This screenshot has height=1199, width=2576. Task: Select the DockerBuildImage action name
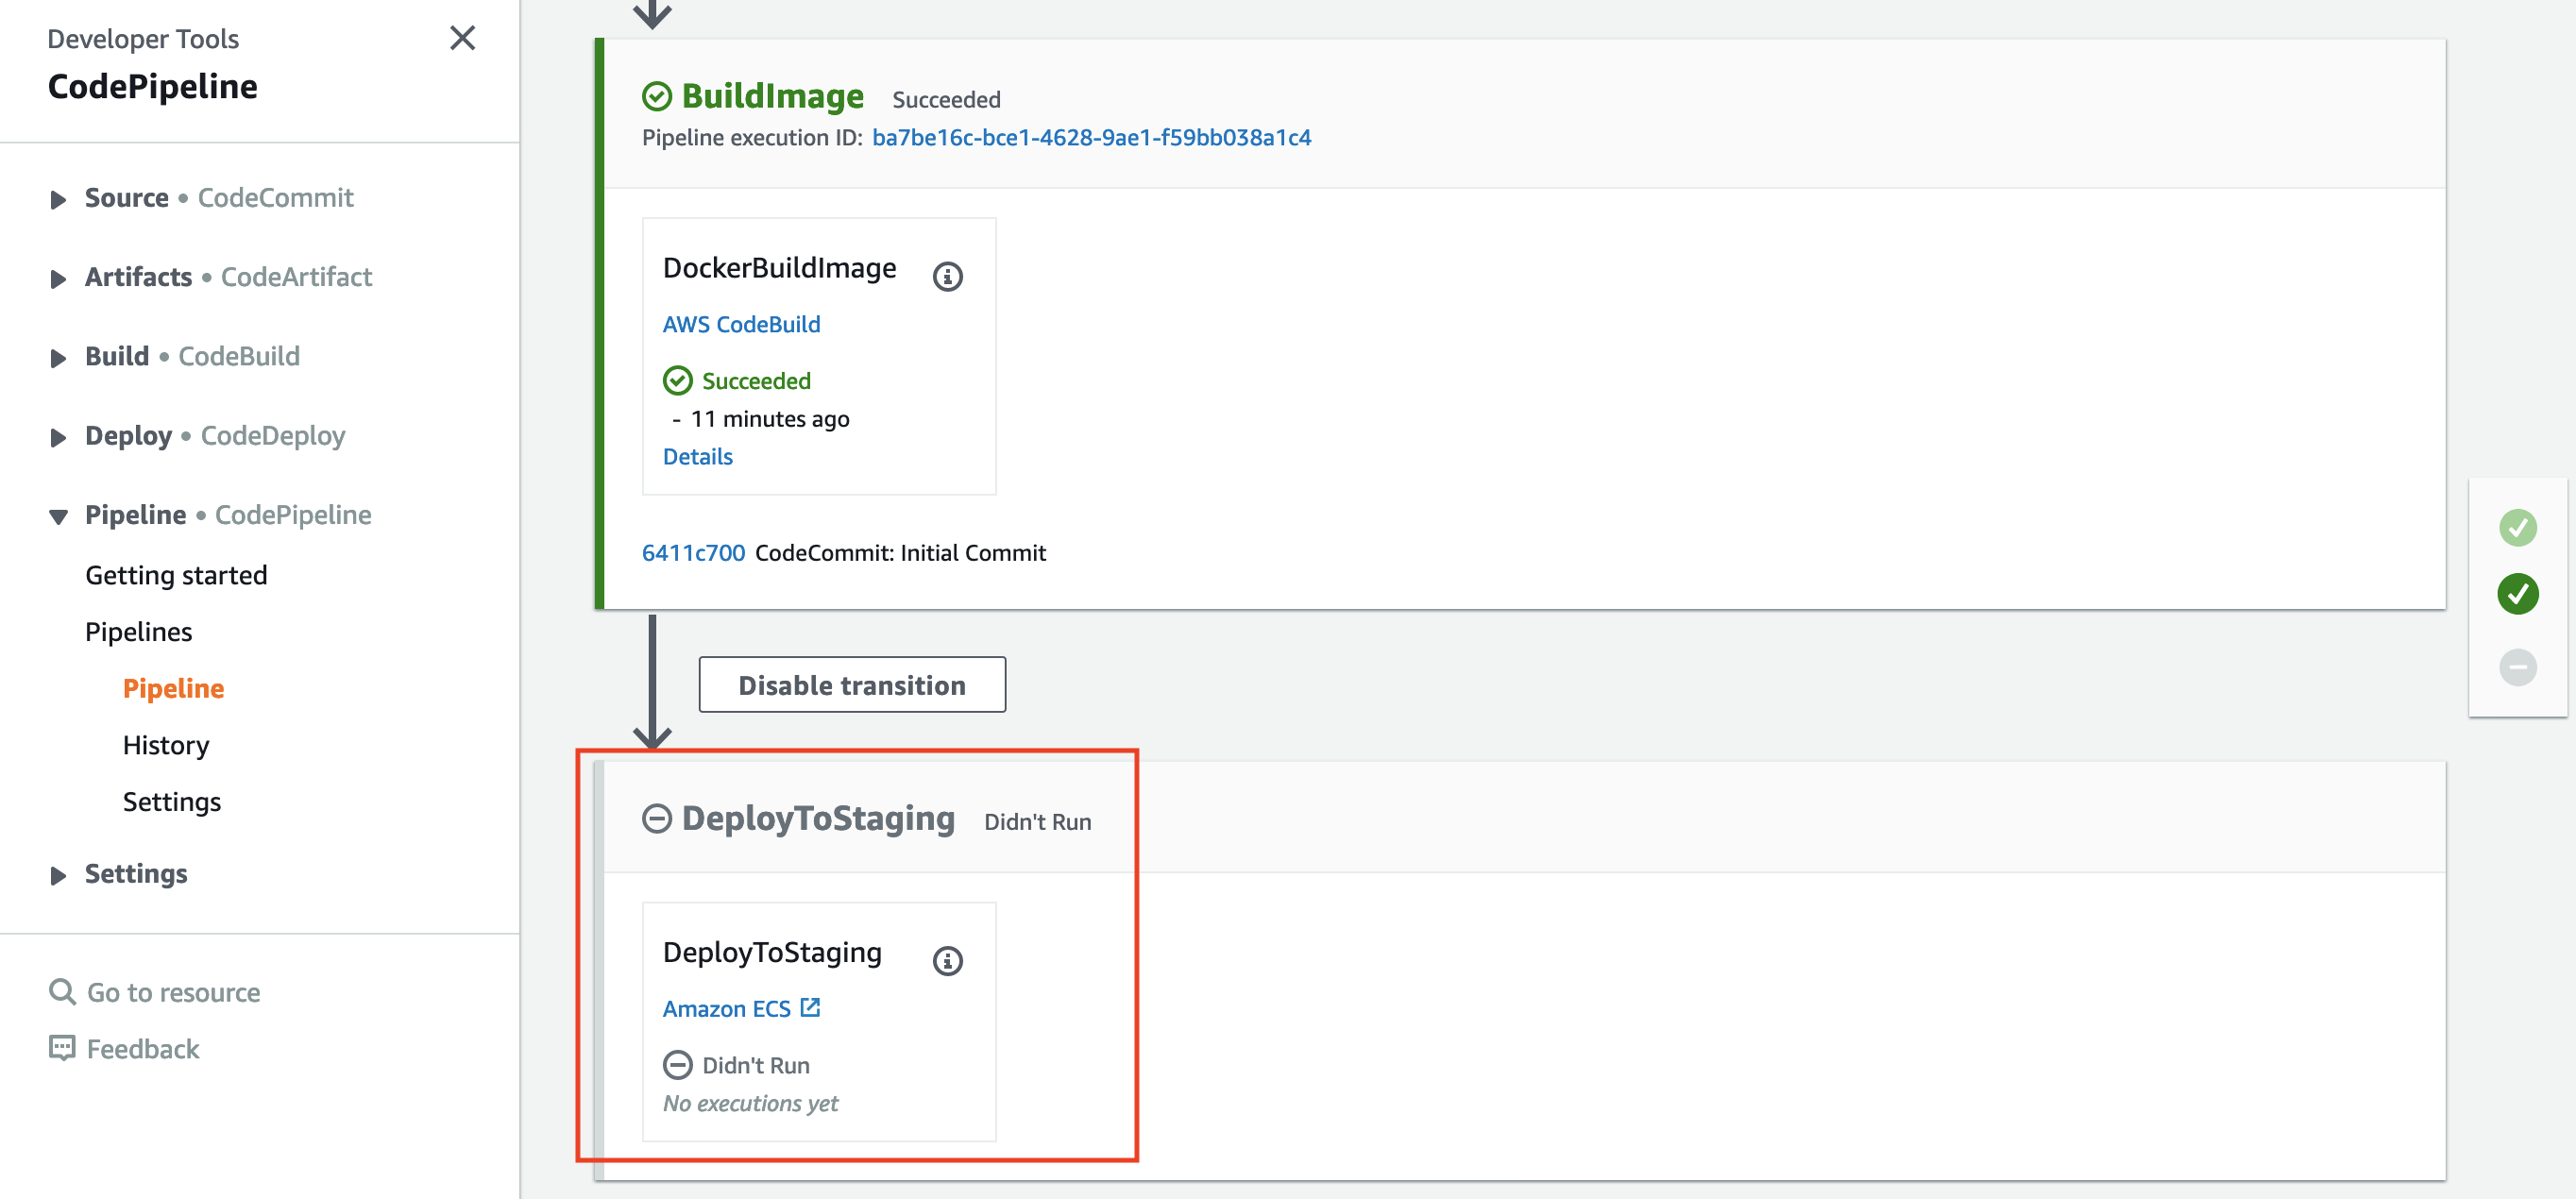coord(779,268)
